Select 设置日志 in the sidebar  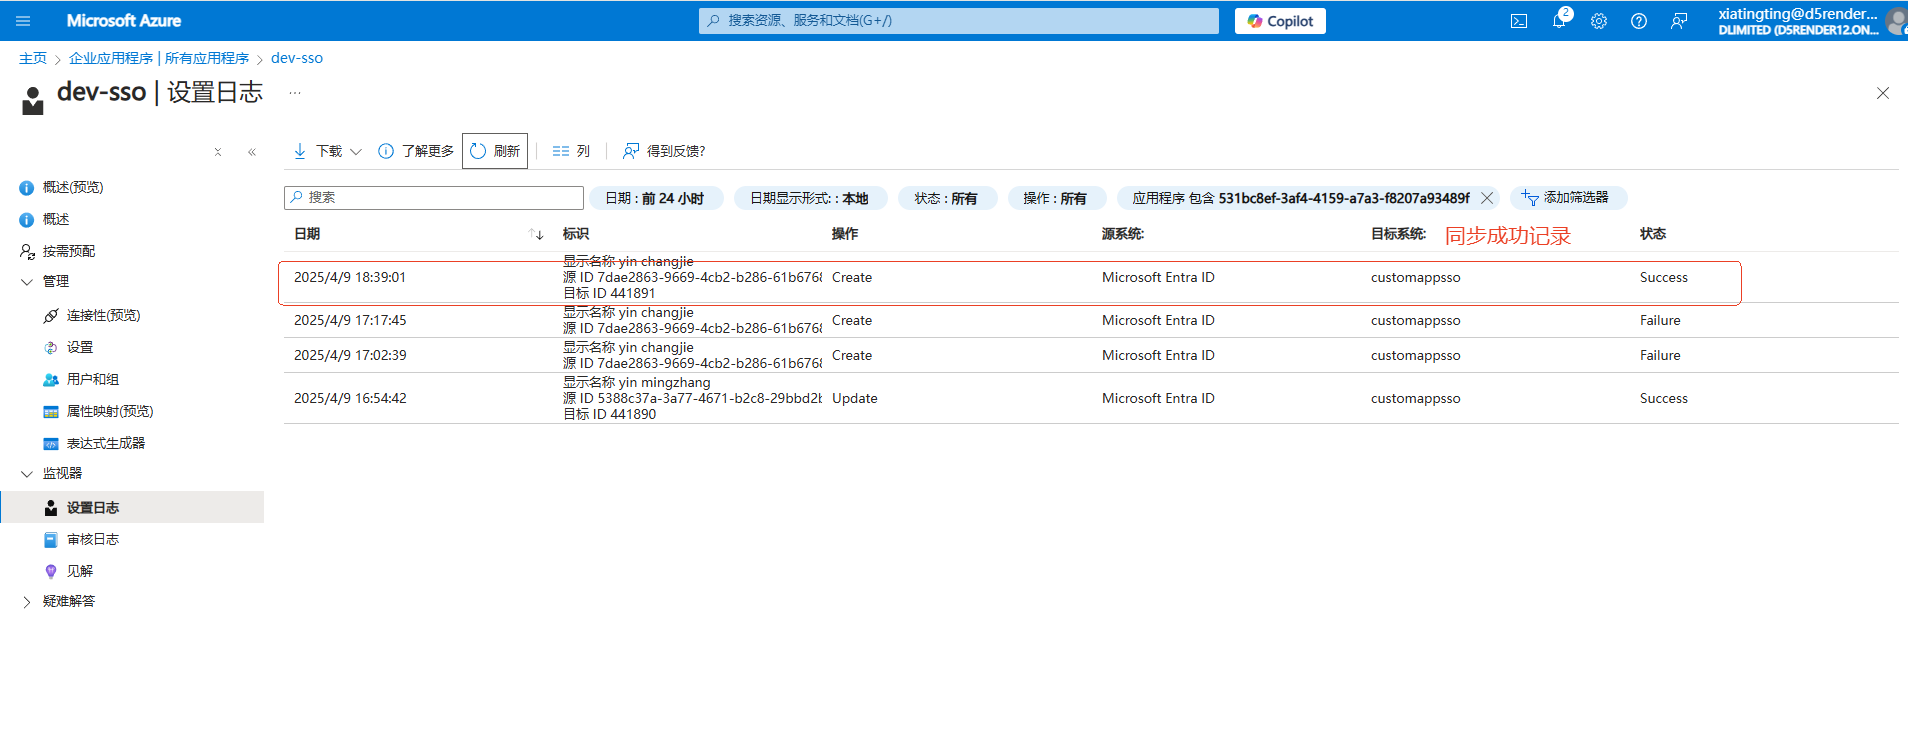tap(132, 508)
